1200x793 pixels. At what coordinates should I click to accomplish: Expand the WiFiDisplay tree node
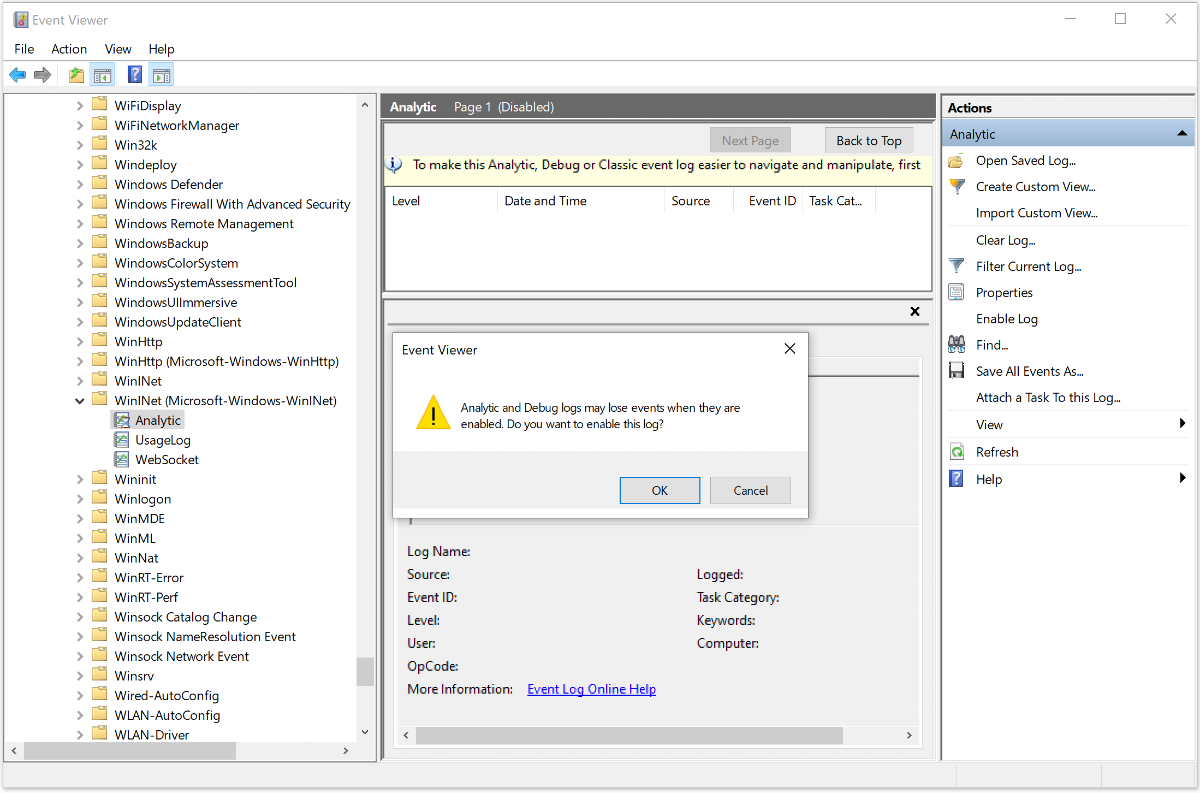click(80, 105)
